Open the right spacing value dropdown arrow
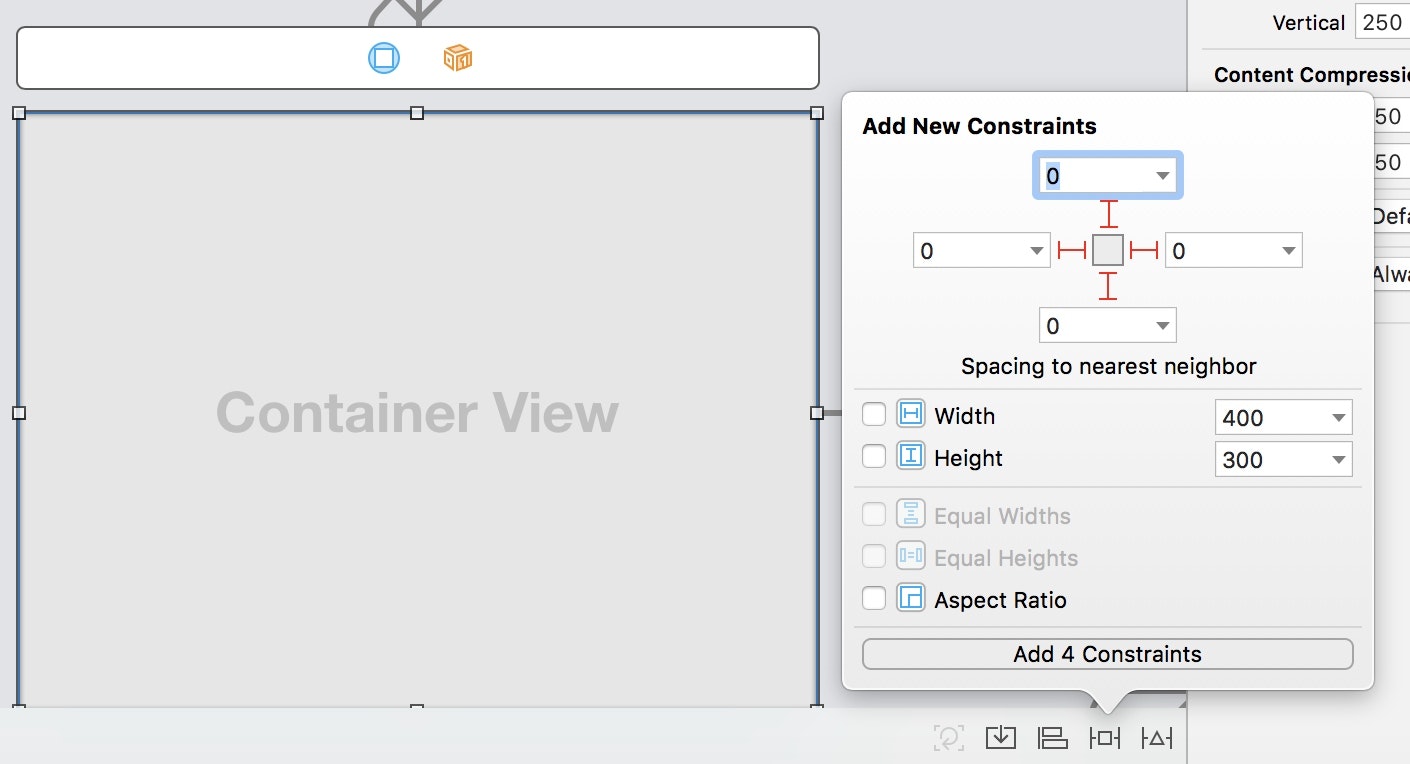 pos(1289,251)
